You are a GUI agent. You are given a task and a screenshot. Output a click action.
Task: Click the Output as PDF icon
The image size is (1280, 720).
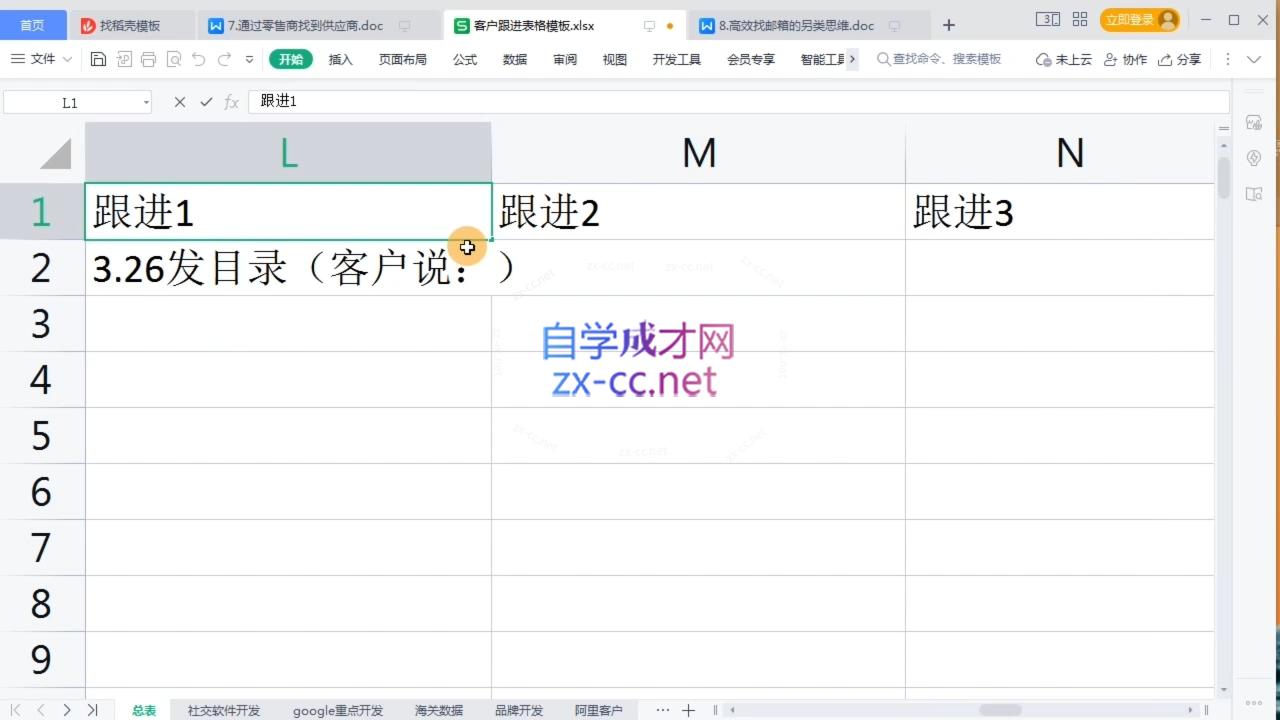point(124,59)
